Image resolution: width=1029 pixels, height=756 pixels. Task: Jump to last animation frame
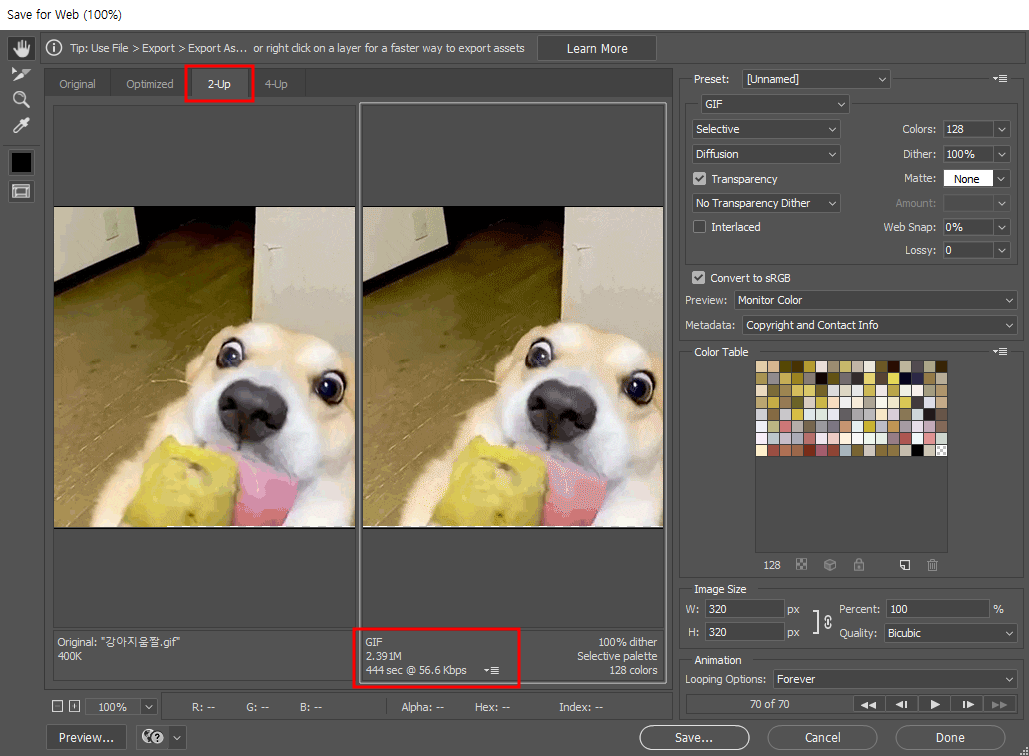point(1000,704)
